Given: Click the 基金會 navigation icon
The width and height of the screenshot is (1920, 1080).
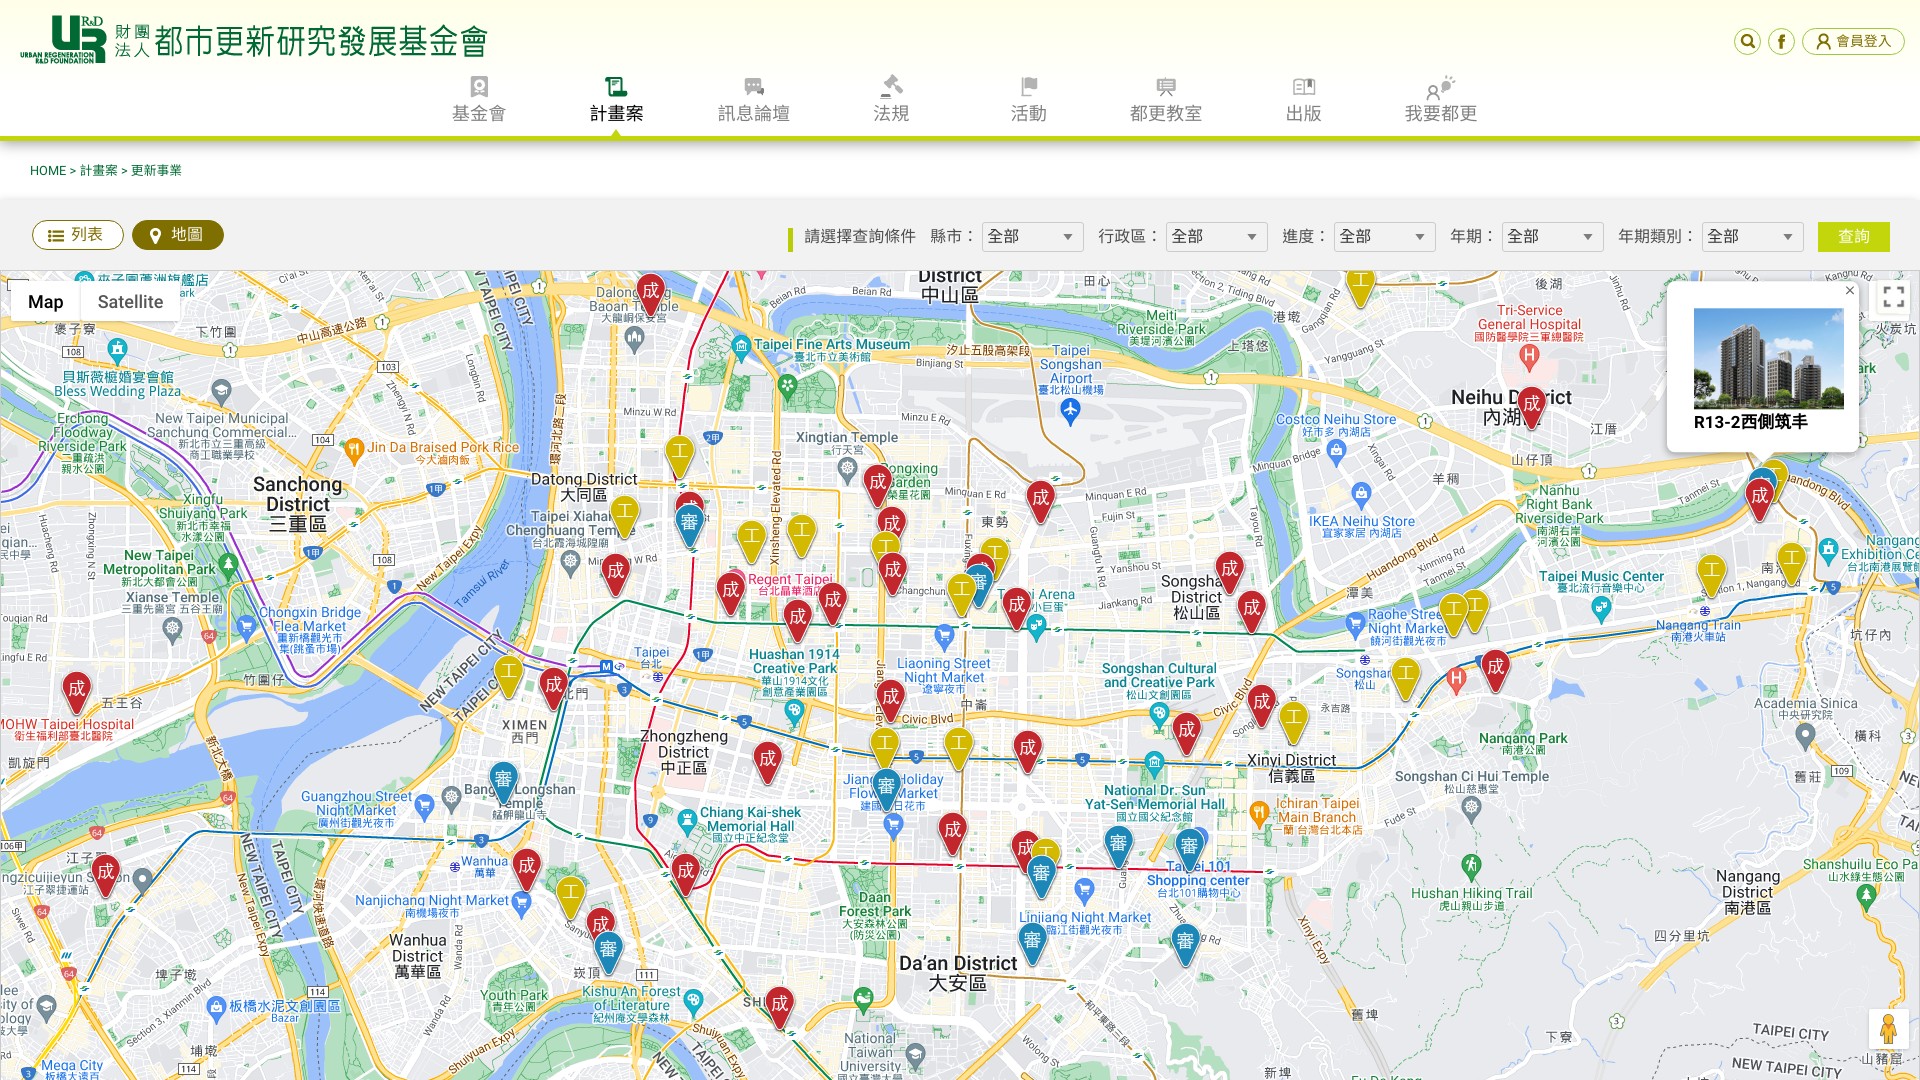Looking at the screenshot, I should pos(479,87).
